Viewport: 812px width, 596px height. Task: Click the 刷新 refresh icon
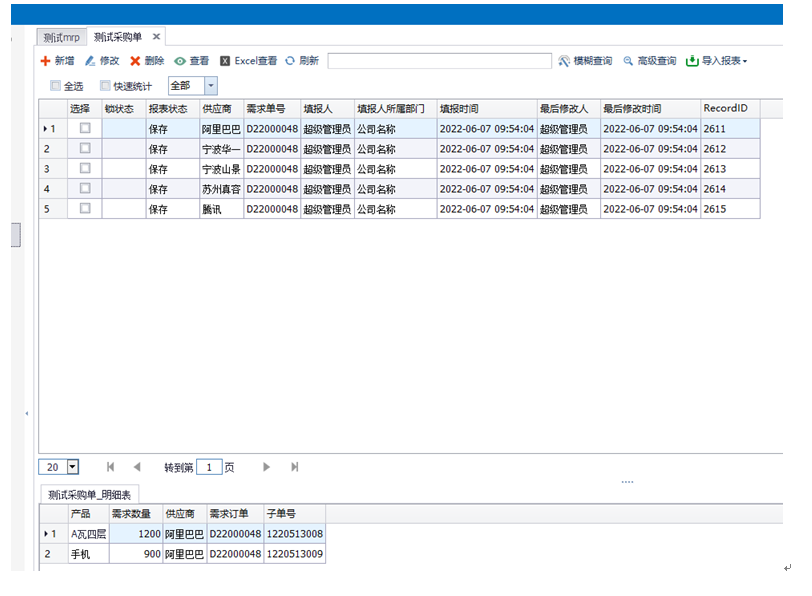tap(290, 61)
